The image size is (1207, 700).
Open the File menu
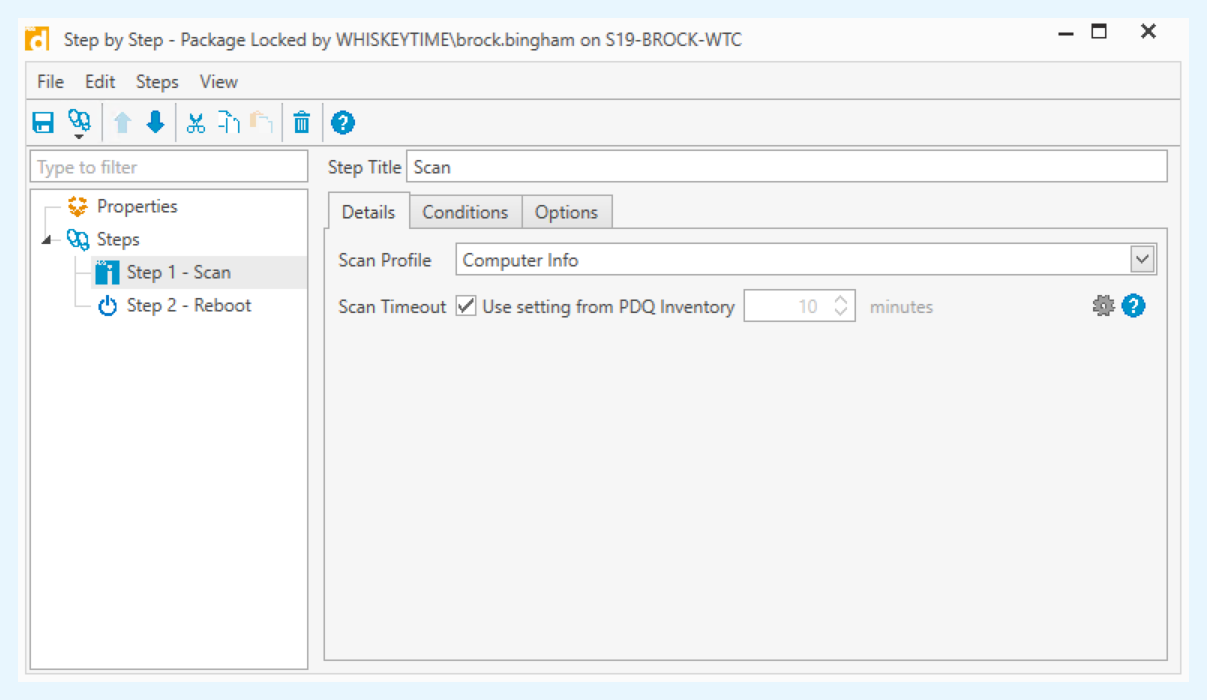tap(50, 82)
